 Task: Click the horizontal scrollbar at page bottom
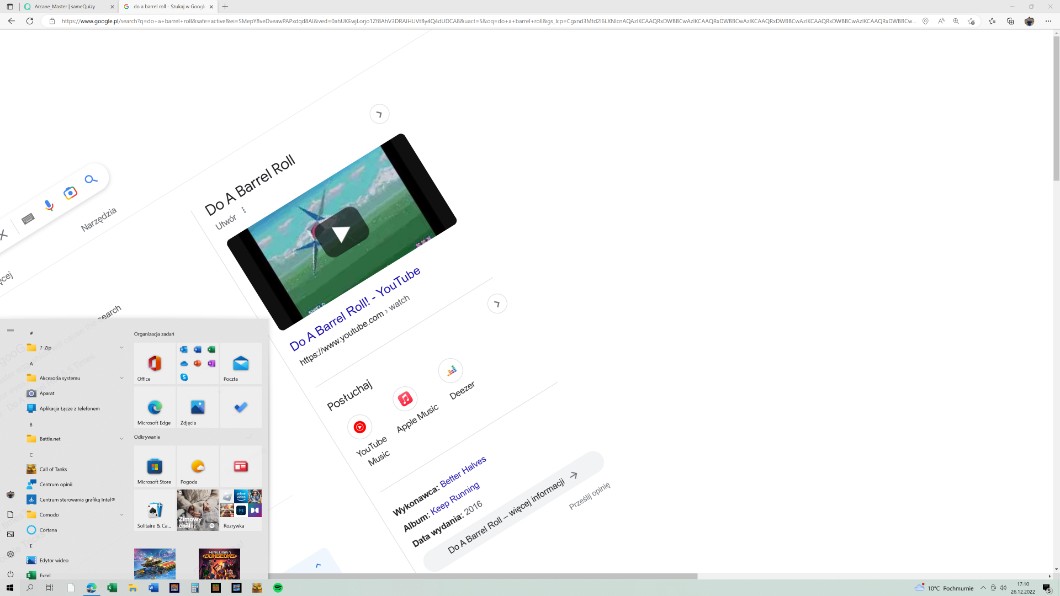[480, 576]
